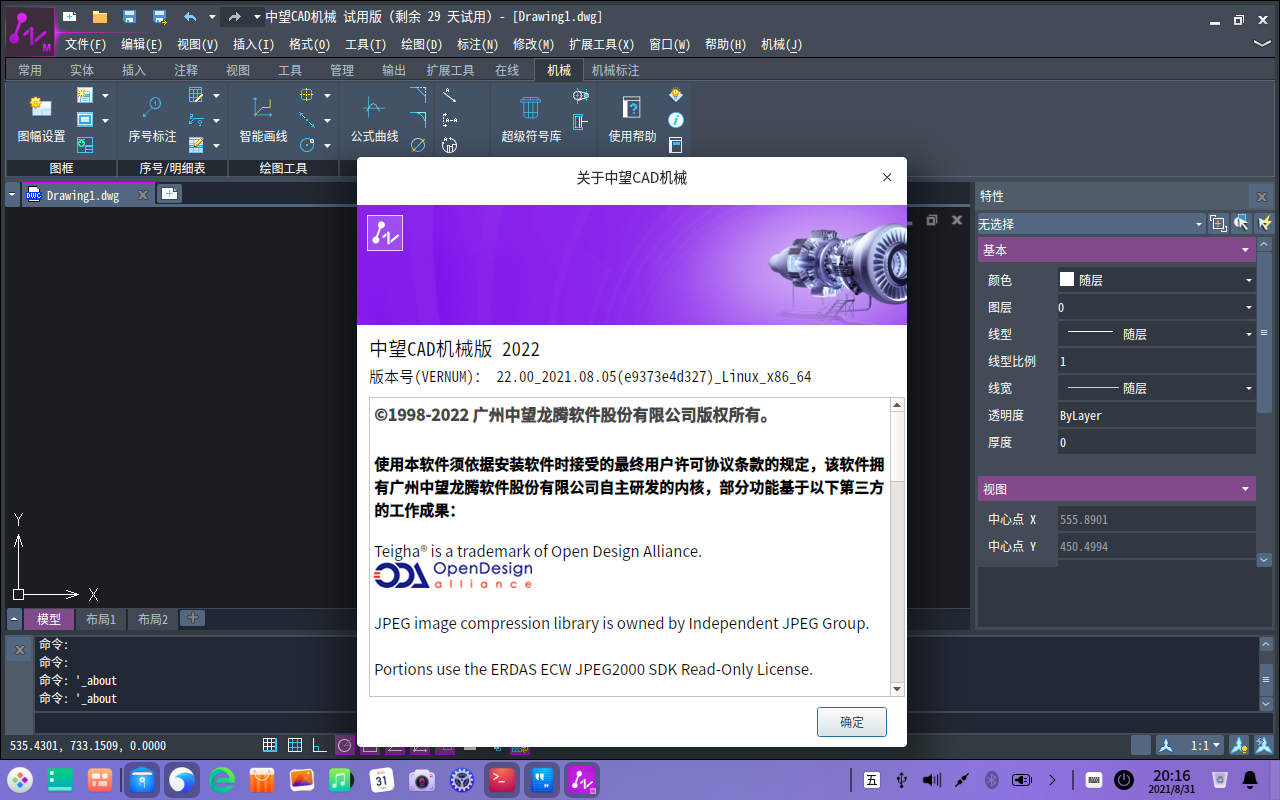Switch to the 布局1 layout tab
1280x800 pixels.
(x=101, y=619)
